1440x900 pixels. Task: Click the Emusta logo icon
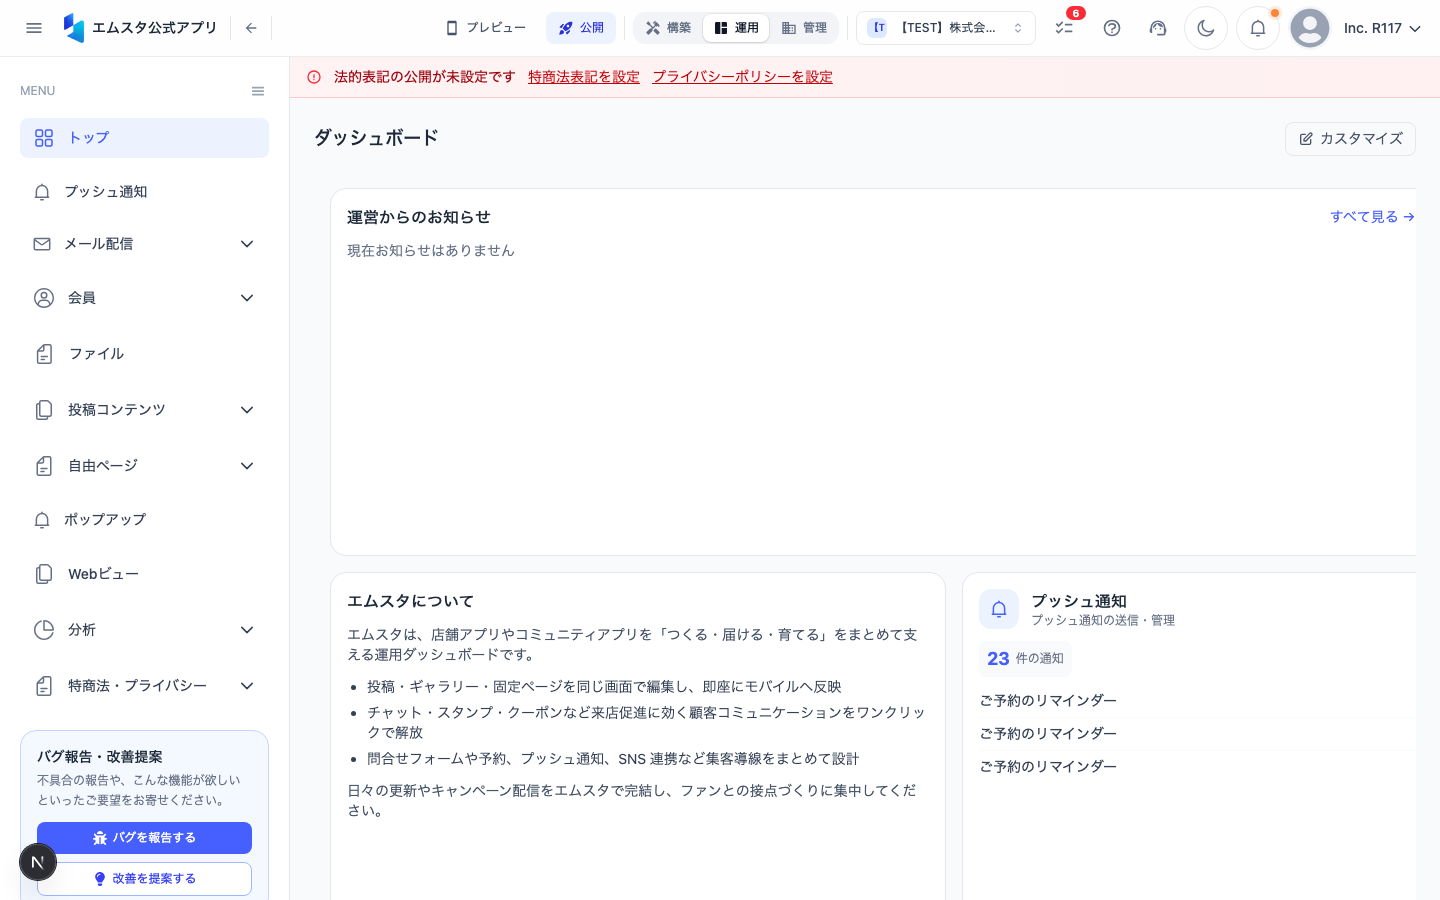(74, 28)
